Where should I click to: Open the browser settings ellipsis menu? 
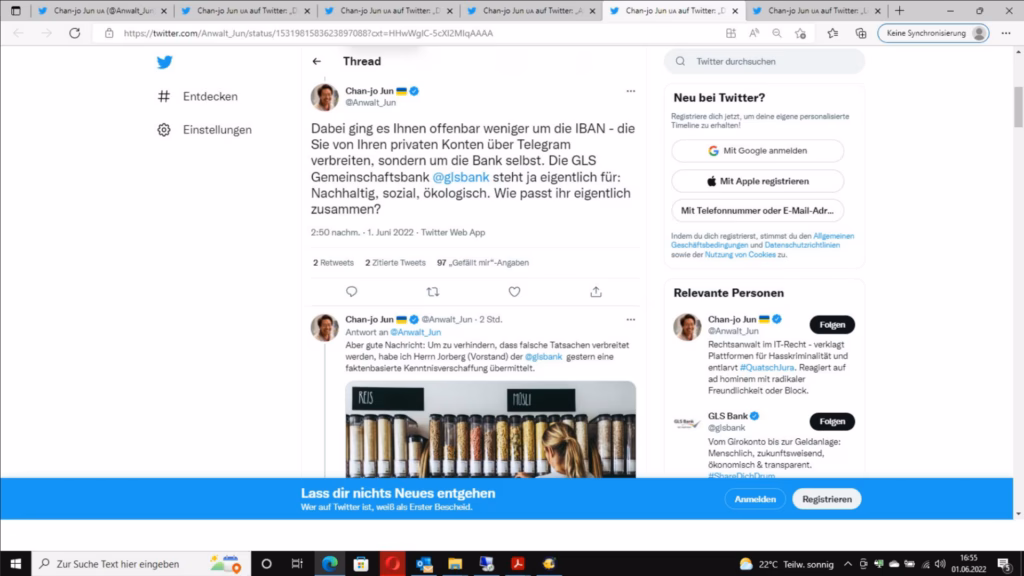point(1007,33)
